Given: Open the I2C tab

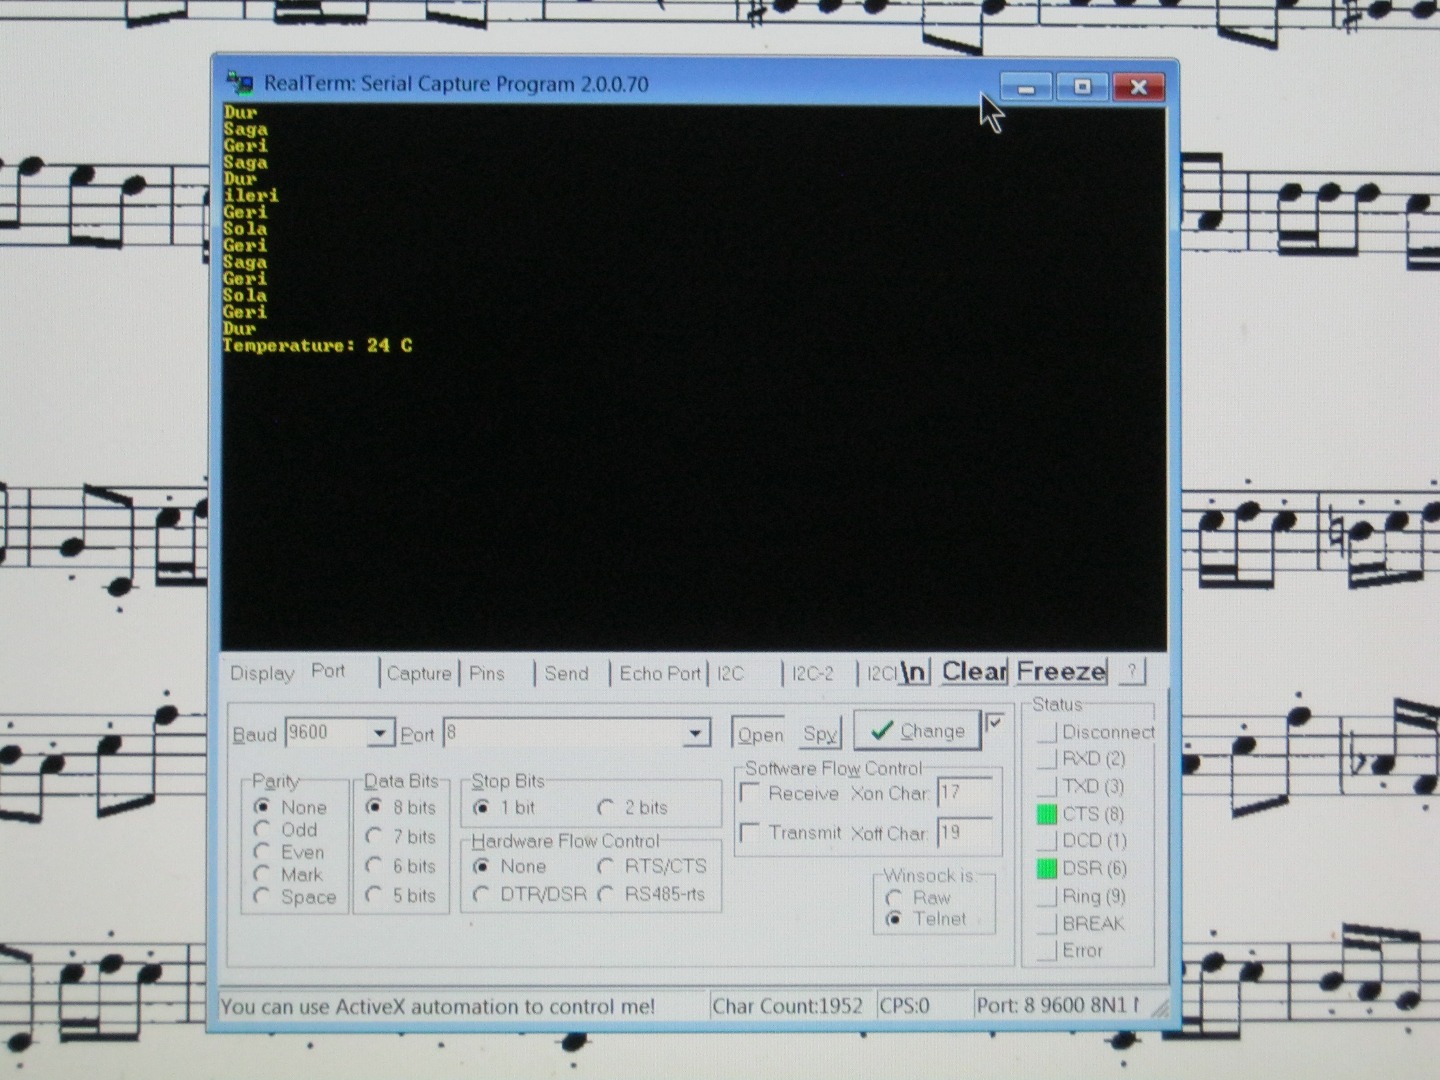Looking at the screenshot, I should pyautogui.click(x=731, y=673).
